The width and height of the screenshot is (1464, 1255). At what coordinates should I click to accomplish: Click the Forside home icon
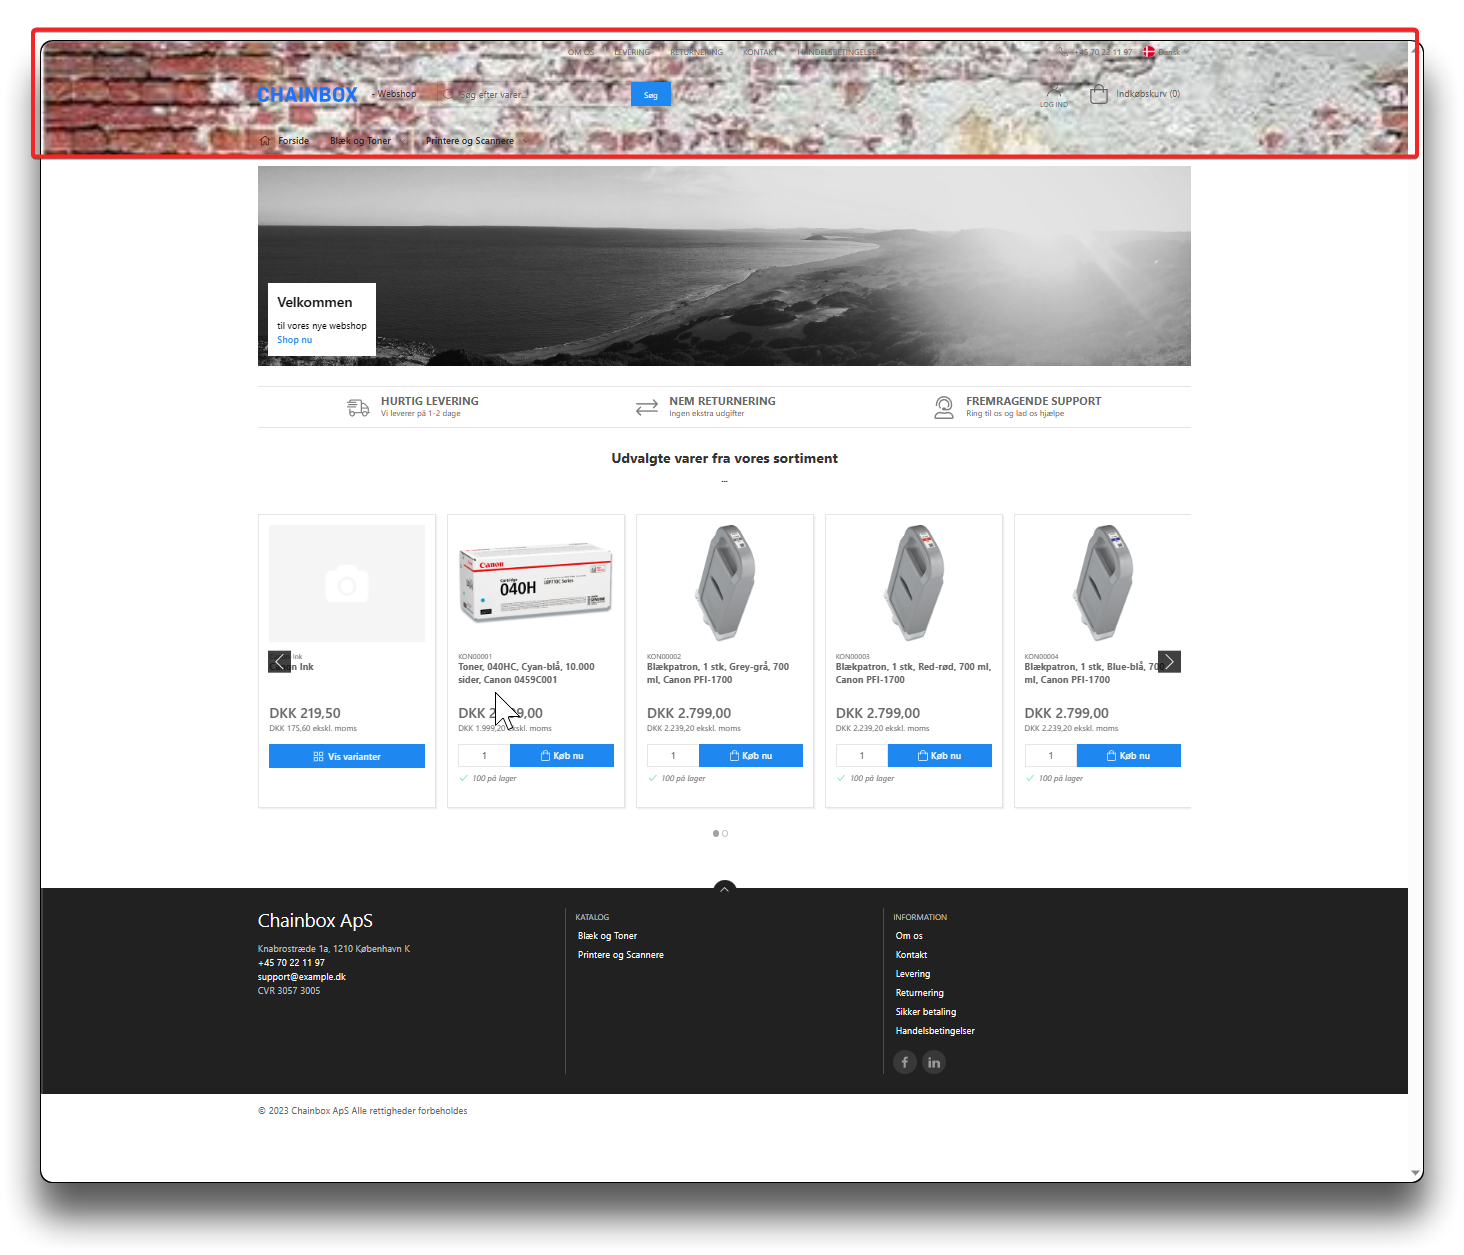click(x=265, y=141)
